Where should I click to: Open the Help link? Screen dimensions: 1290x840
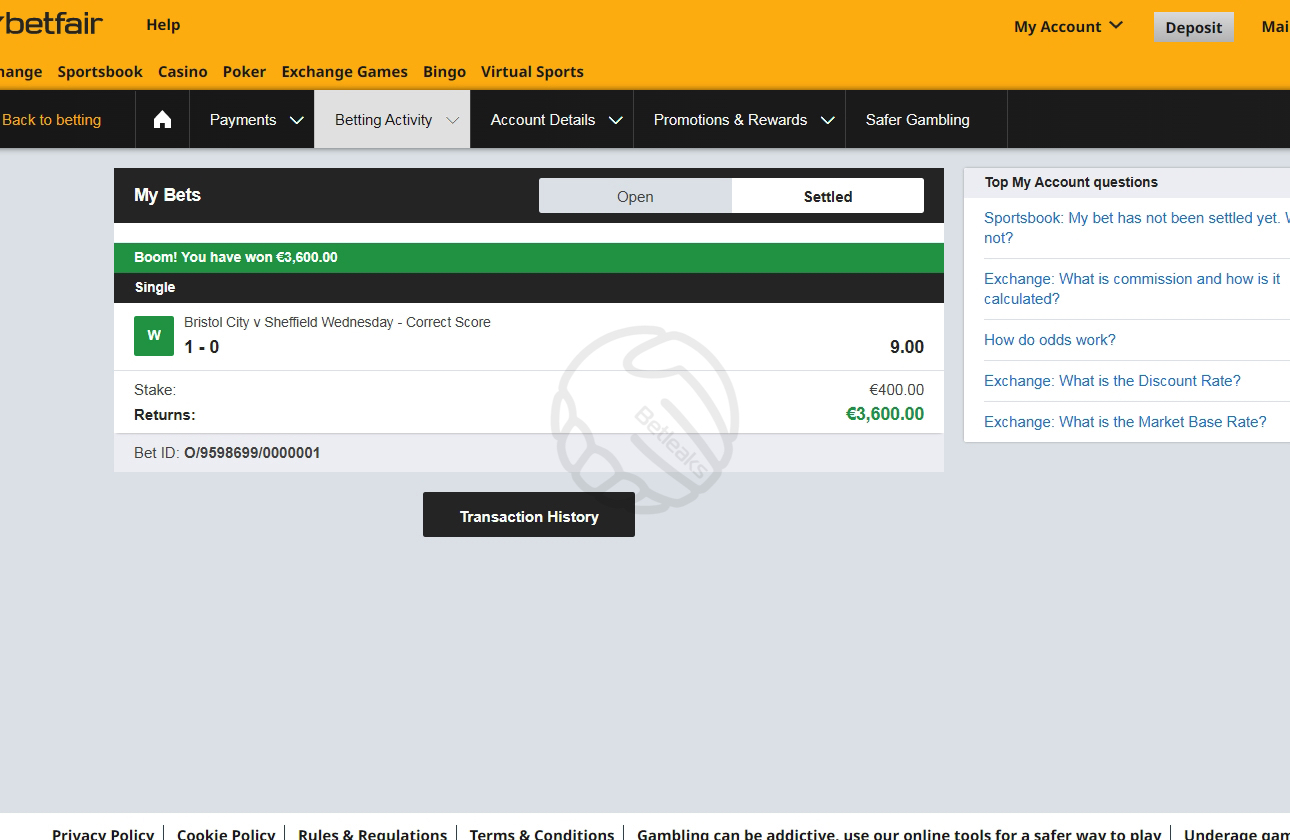163,25
